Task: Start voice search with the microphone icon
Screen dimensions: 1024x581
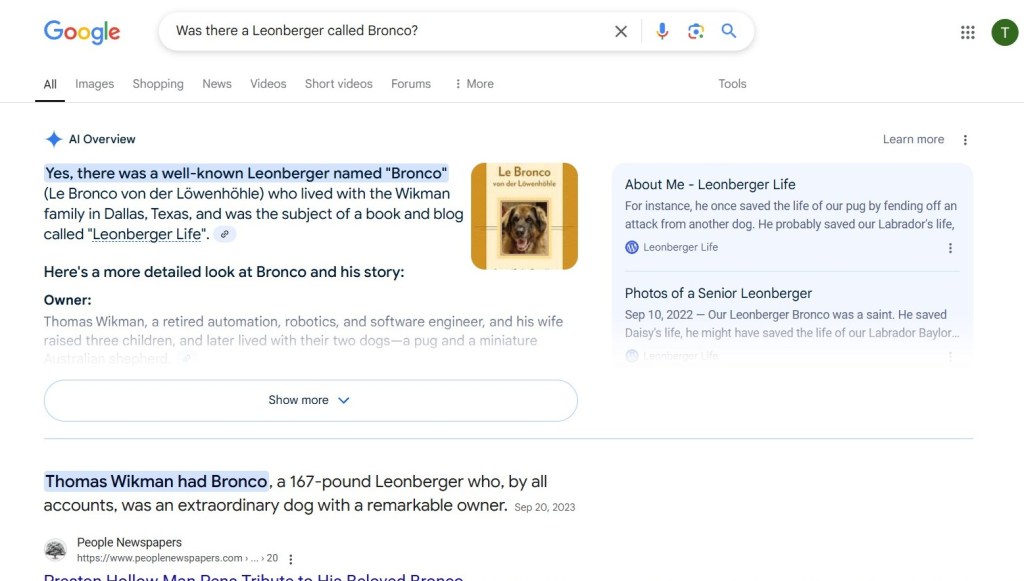Action: (x=661, y=31)
